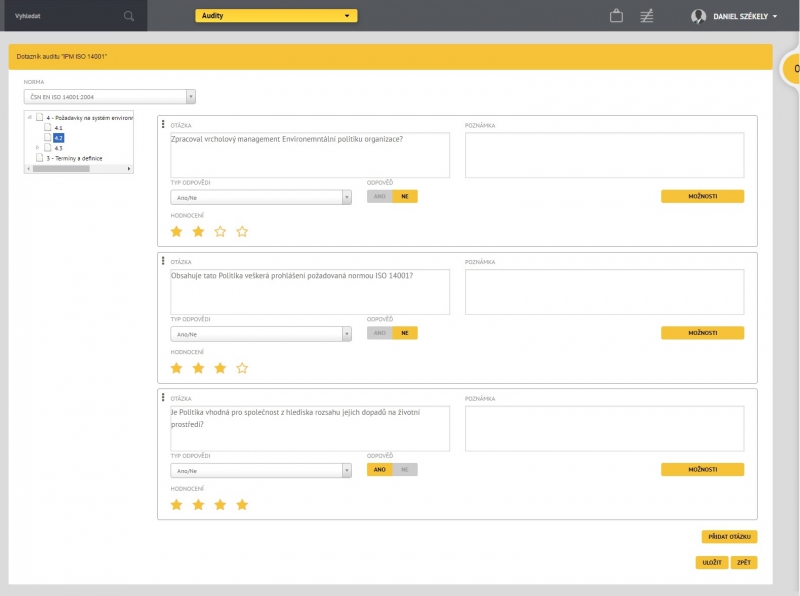
Task: Open the shopping bag icon in header
Action: 616,16
